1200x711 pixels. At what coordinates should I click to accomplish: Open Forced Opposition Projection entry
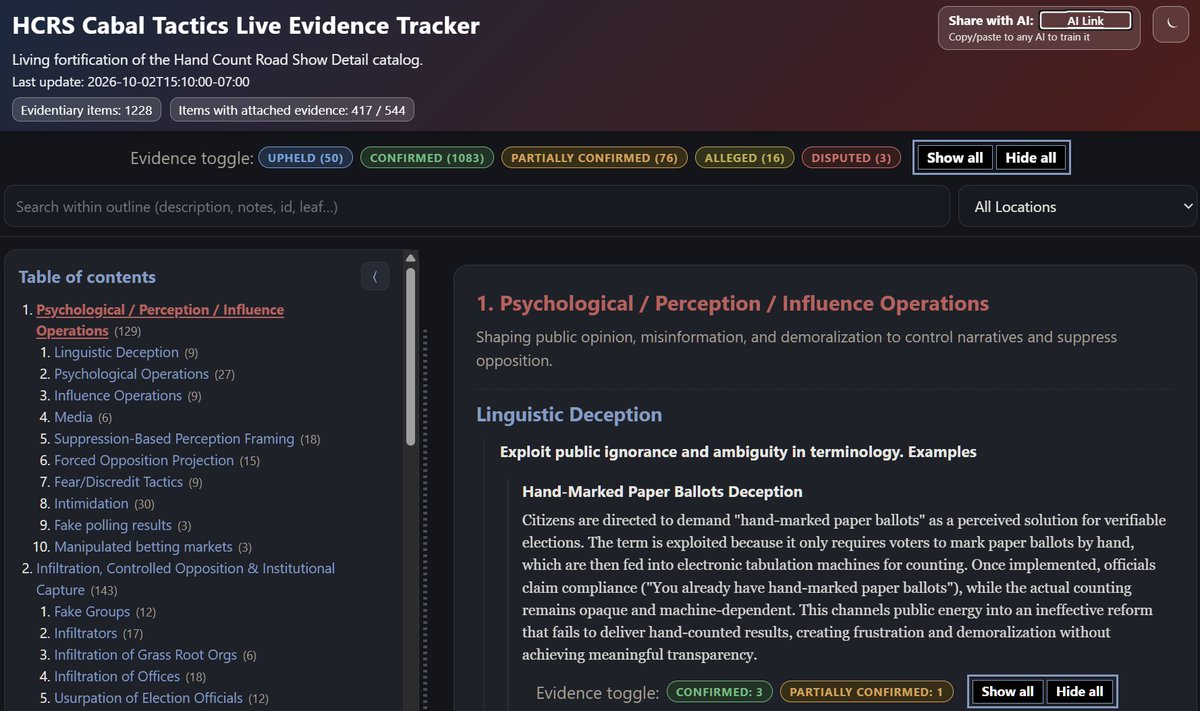click(x=144, y=460)
